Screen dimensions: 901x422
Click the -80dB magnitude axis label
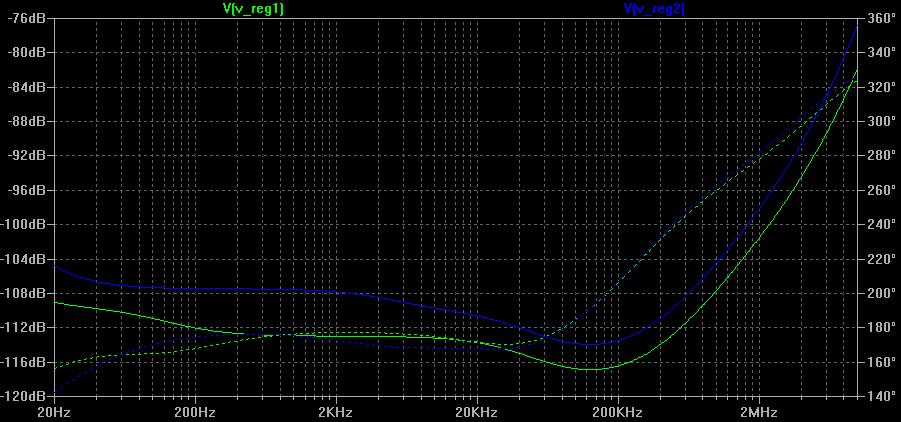pos(26,52)
